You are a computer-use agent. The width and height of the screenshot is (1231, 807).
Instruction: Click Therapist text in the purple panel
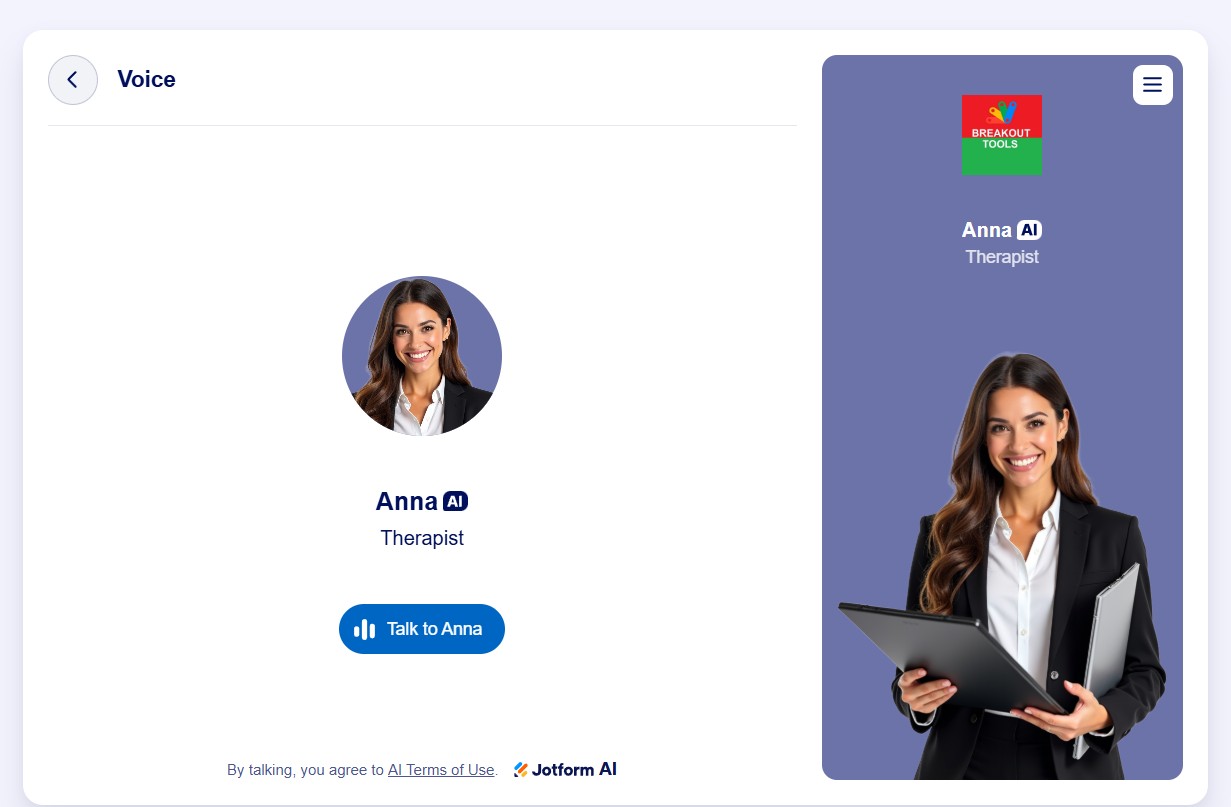pos(1002,257)
